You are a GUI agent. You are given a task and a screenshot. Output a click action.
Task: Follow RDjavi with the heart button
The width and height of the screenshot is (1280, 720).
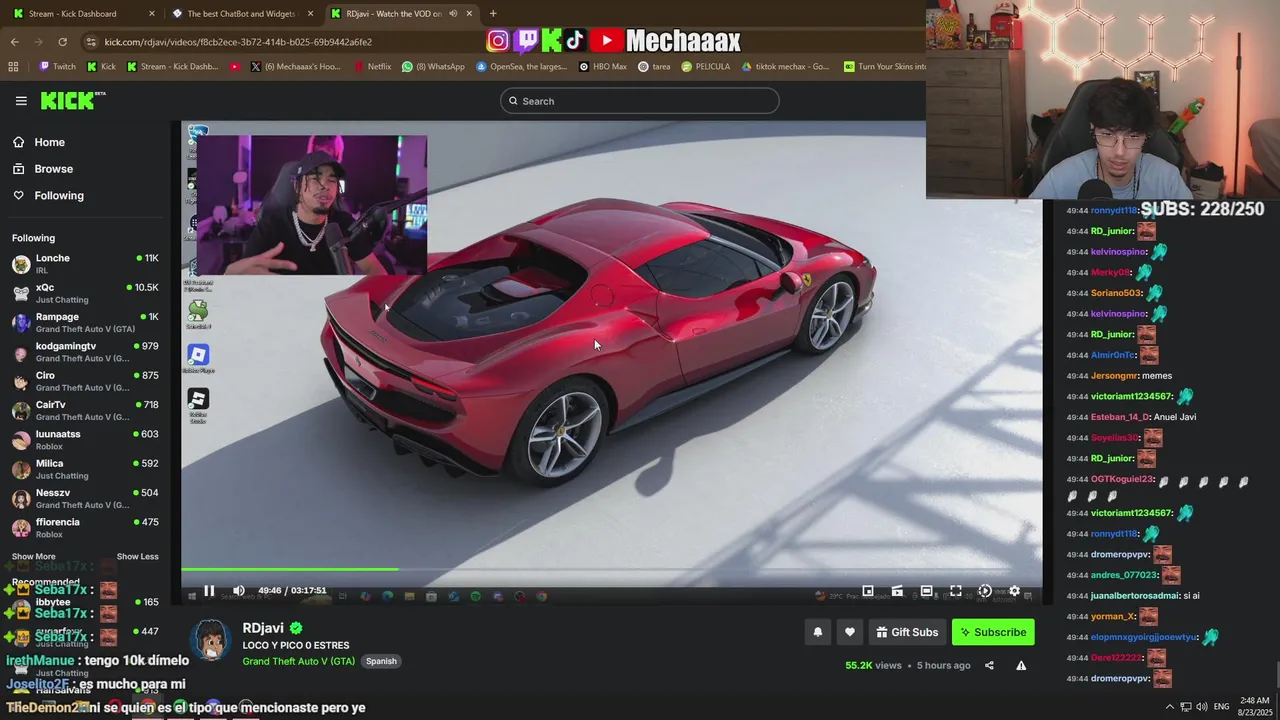point(850,632)
